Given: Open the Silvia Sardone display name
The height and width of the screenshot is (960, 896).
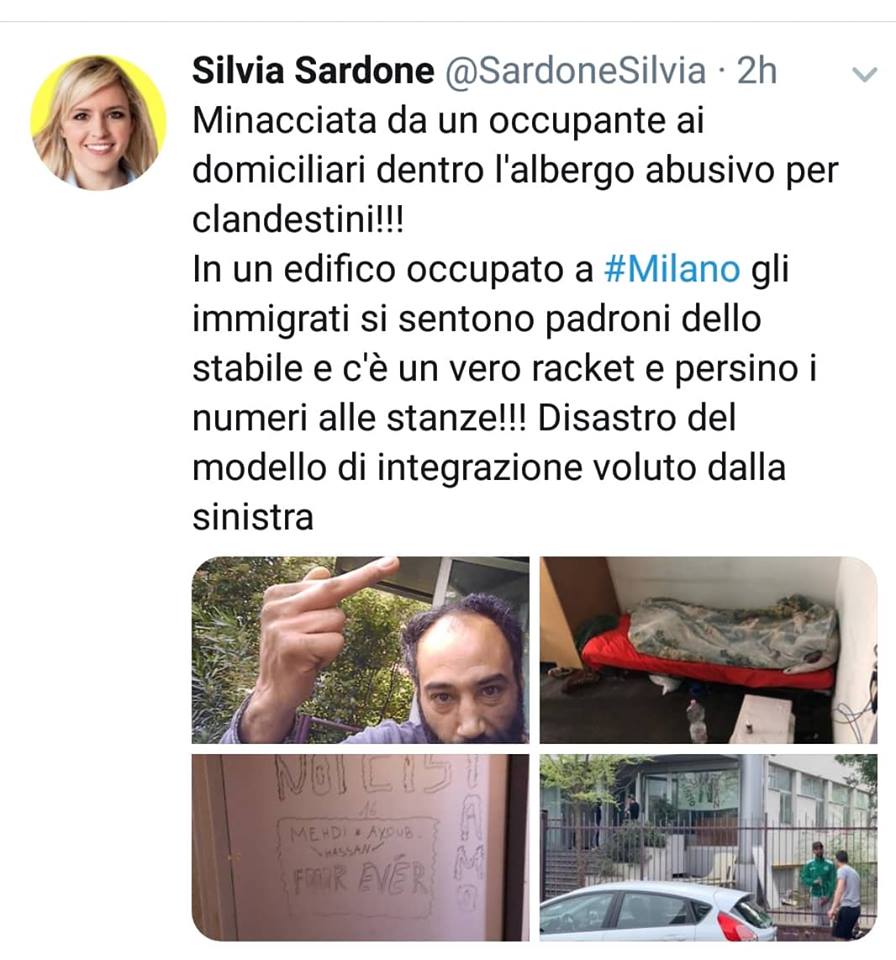Looking at the screenshot, I should click(x=313, y=70).
